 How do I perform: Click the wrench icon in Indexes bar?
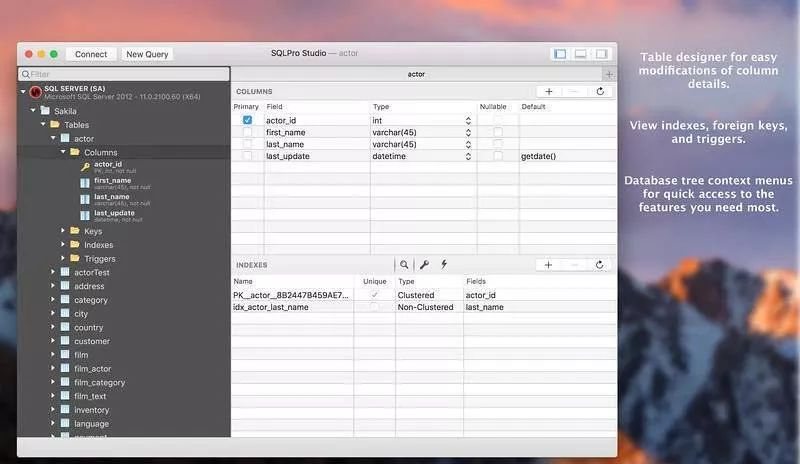(x=424, y=264)
